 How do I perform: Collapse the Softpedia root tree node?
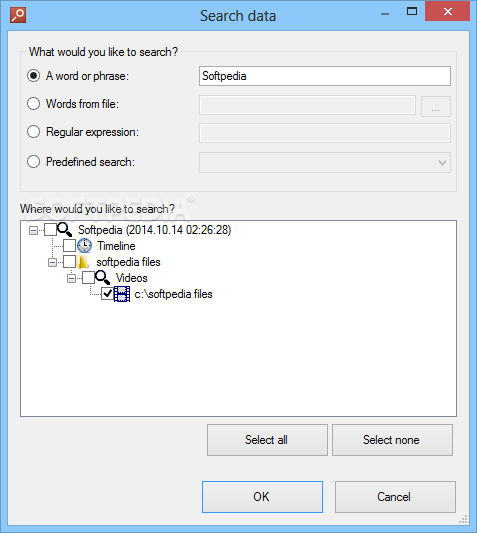[33, 230]
